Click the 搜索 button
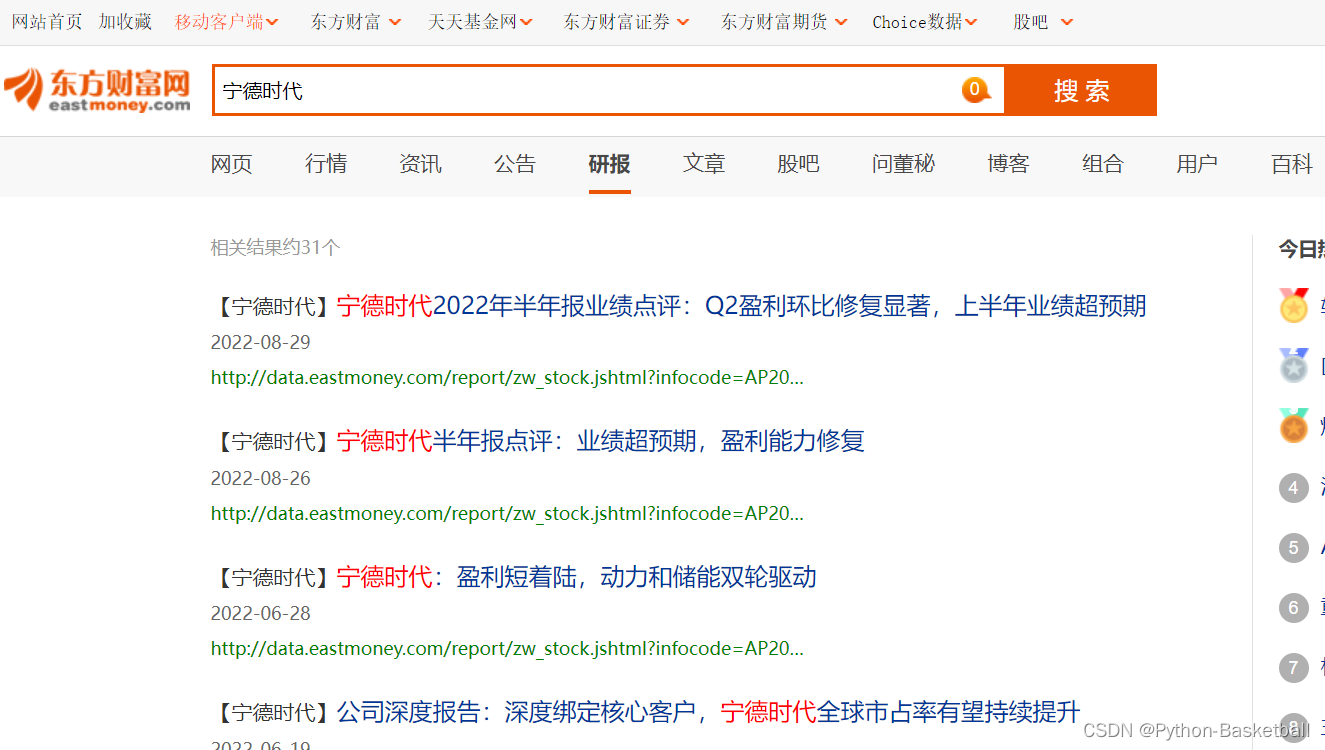Viewport: 1325px width, 750px height. point(1081,90)
